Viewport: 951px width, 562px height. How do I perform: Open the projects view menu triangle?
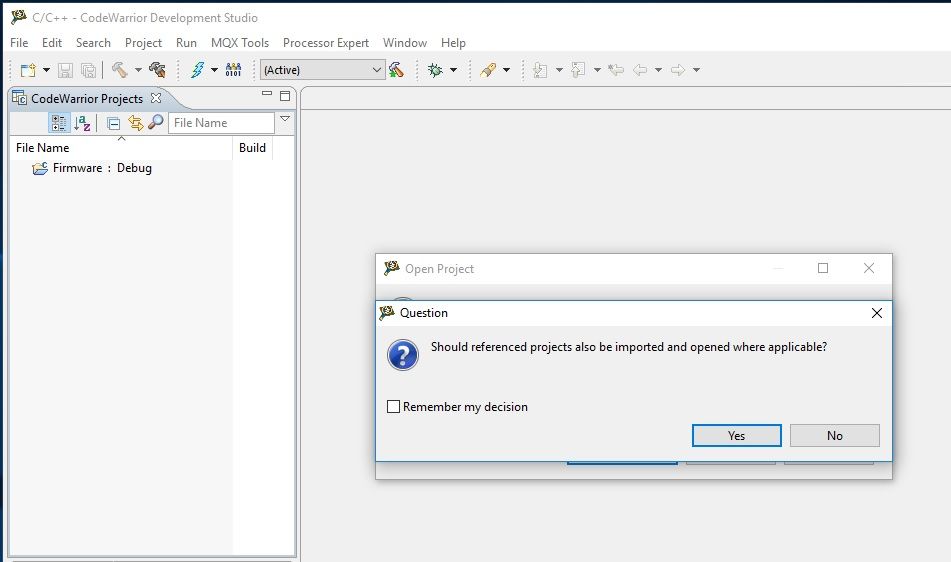[x=285, y=119]
